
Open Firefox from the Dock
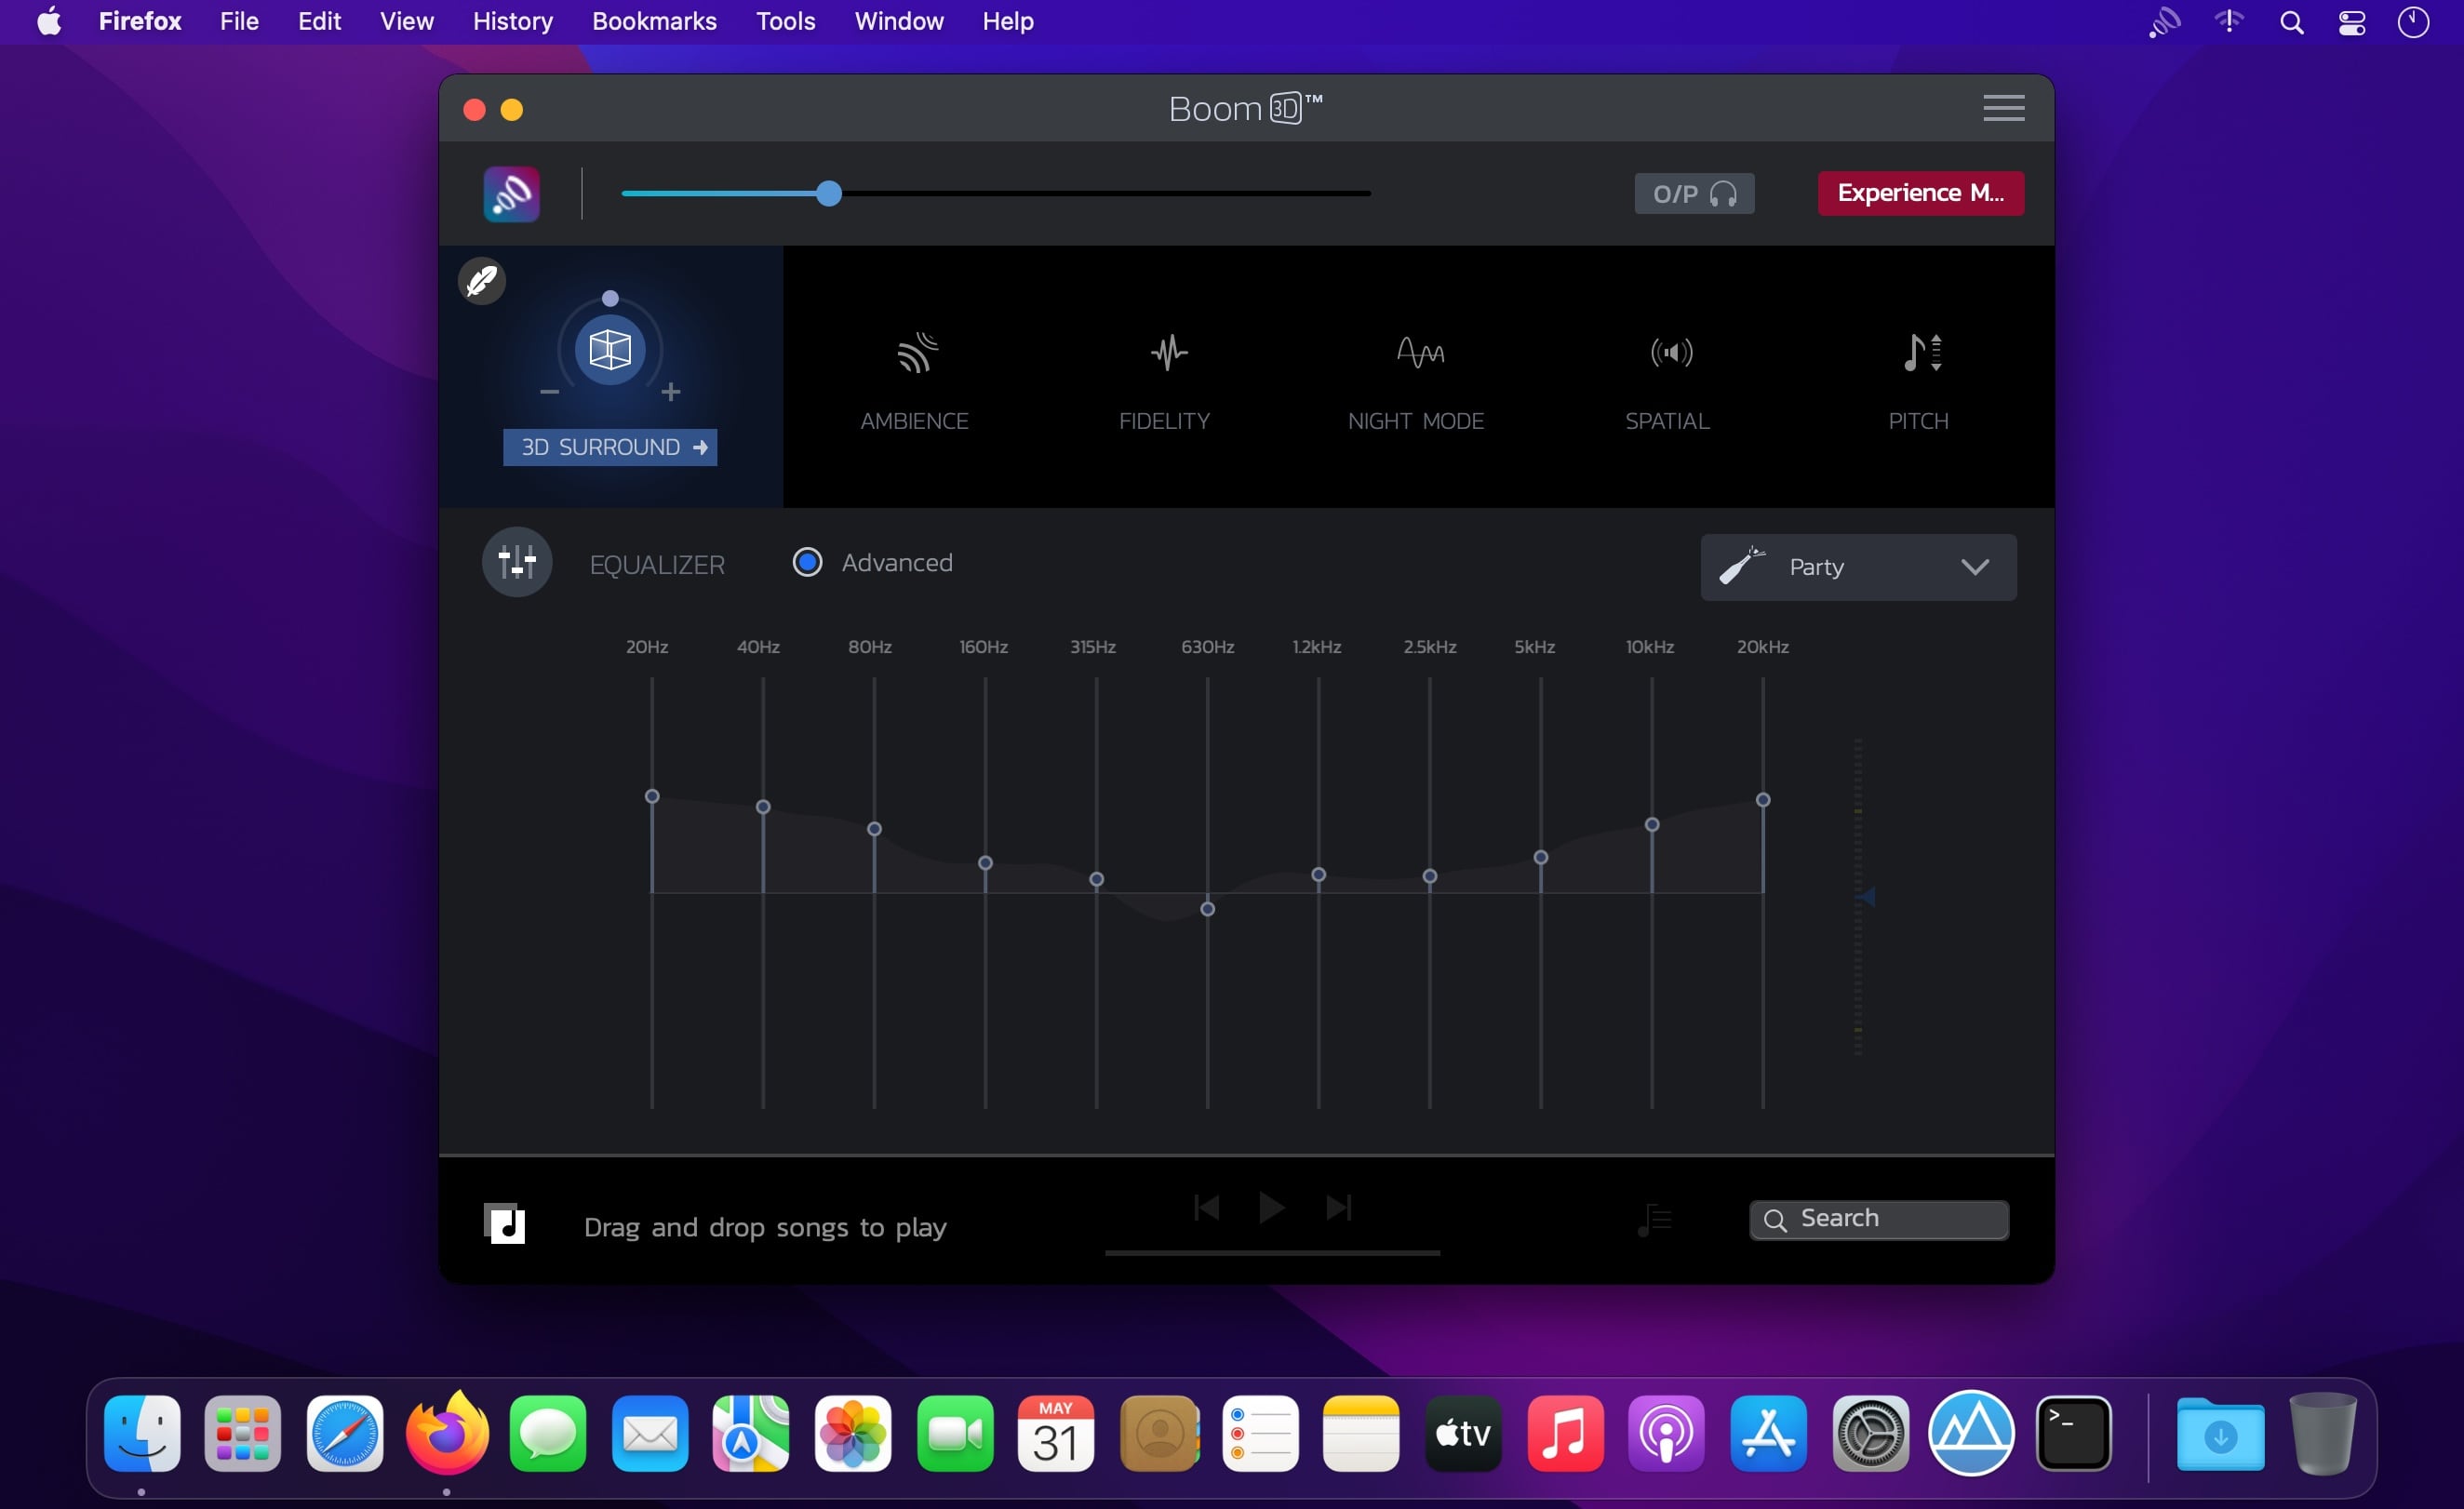pos(447,1433)
